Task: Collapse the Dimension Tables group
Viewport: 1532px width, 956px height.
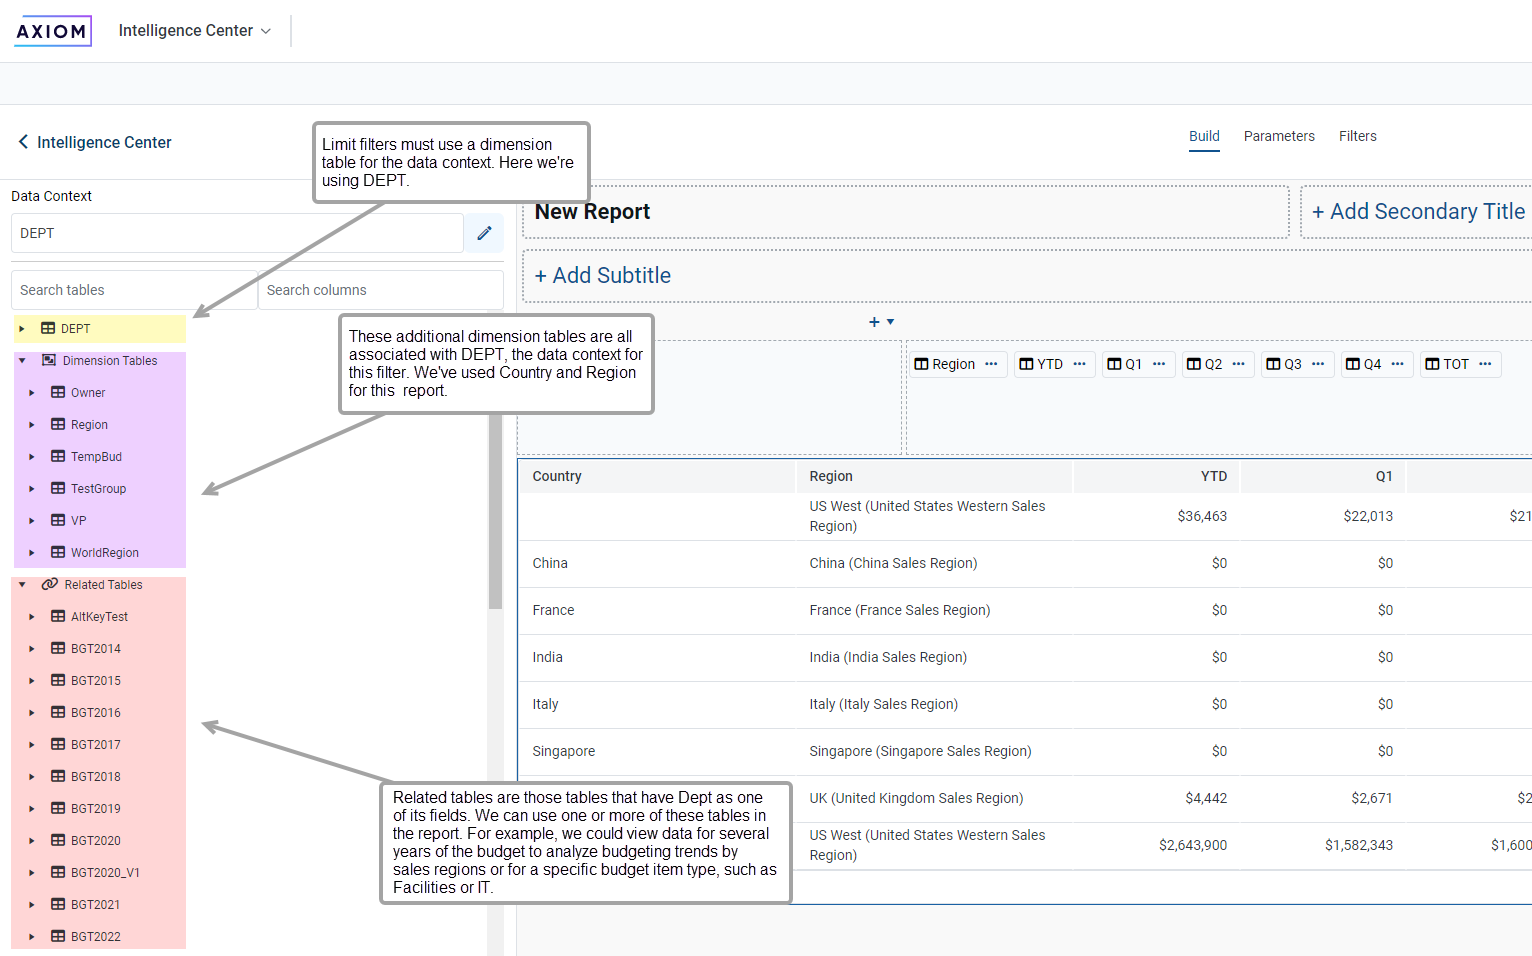Action: 22,361
